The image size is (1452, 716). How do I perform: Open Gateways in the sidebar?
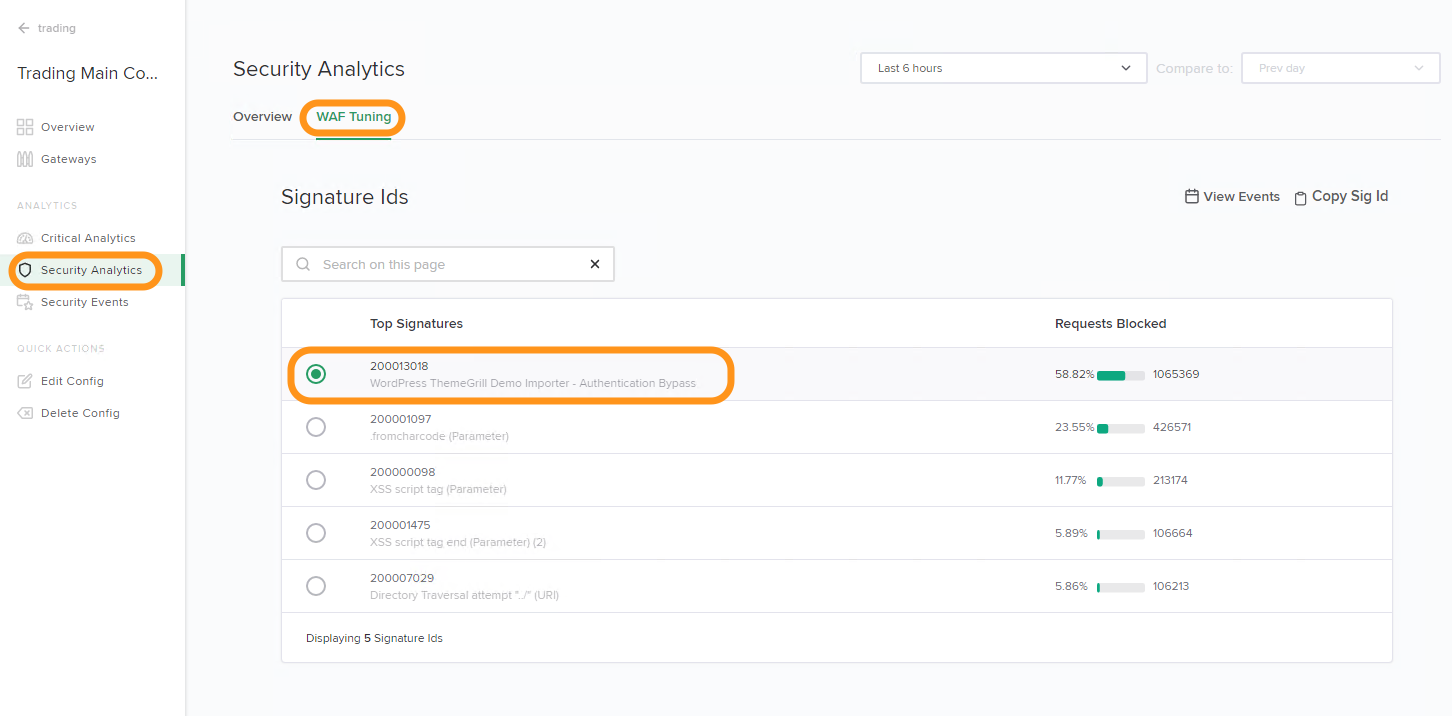click(69, 159)
